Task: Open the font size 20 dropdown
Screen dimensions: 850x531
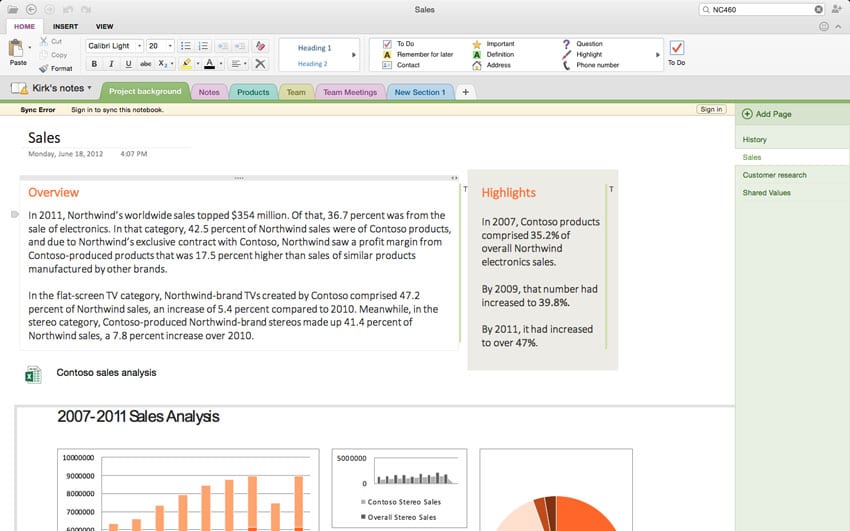Action: (170, 46)
